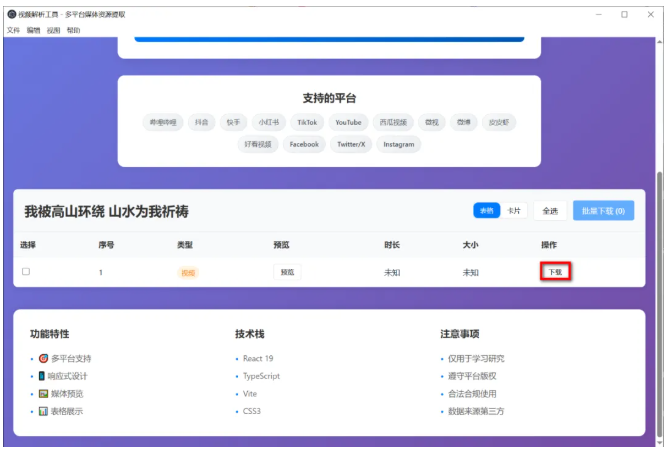Image resolution: width=669 pixels, height=454 pixels.
Task: Click the picture emoji beside 媒体预览
Action: (43, 393)
